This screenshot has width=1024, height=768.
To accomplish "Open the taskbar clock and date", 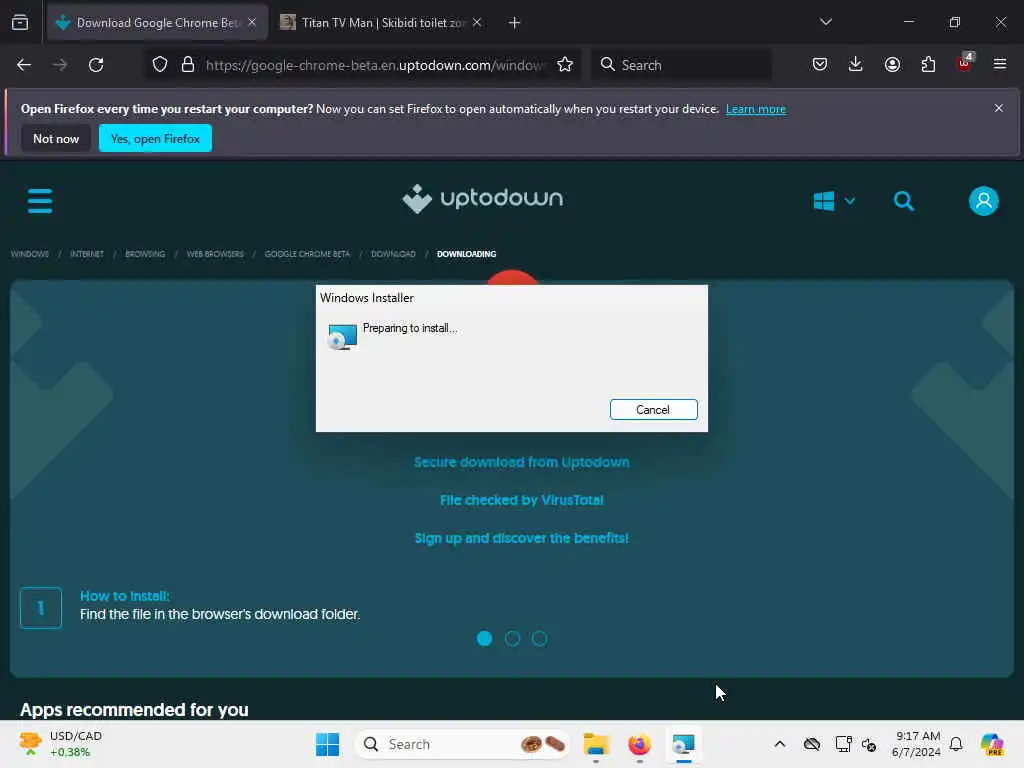I will (917, 744).
